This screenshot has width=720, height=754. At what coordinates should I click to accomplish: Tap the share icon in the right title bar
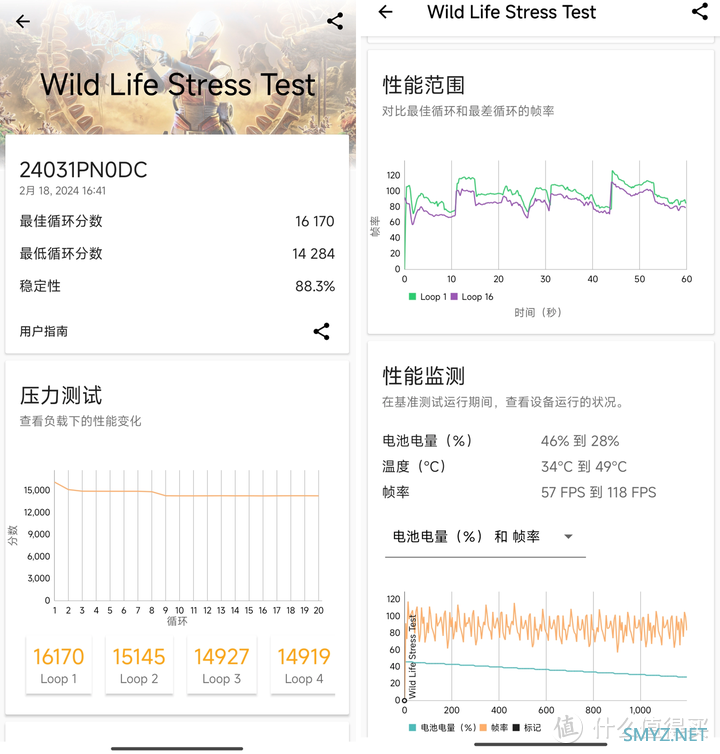click(x=700, y=12)
